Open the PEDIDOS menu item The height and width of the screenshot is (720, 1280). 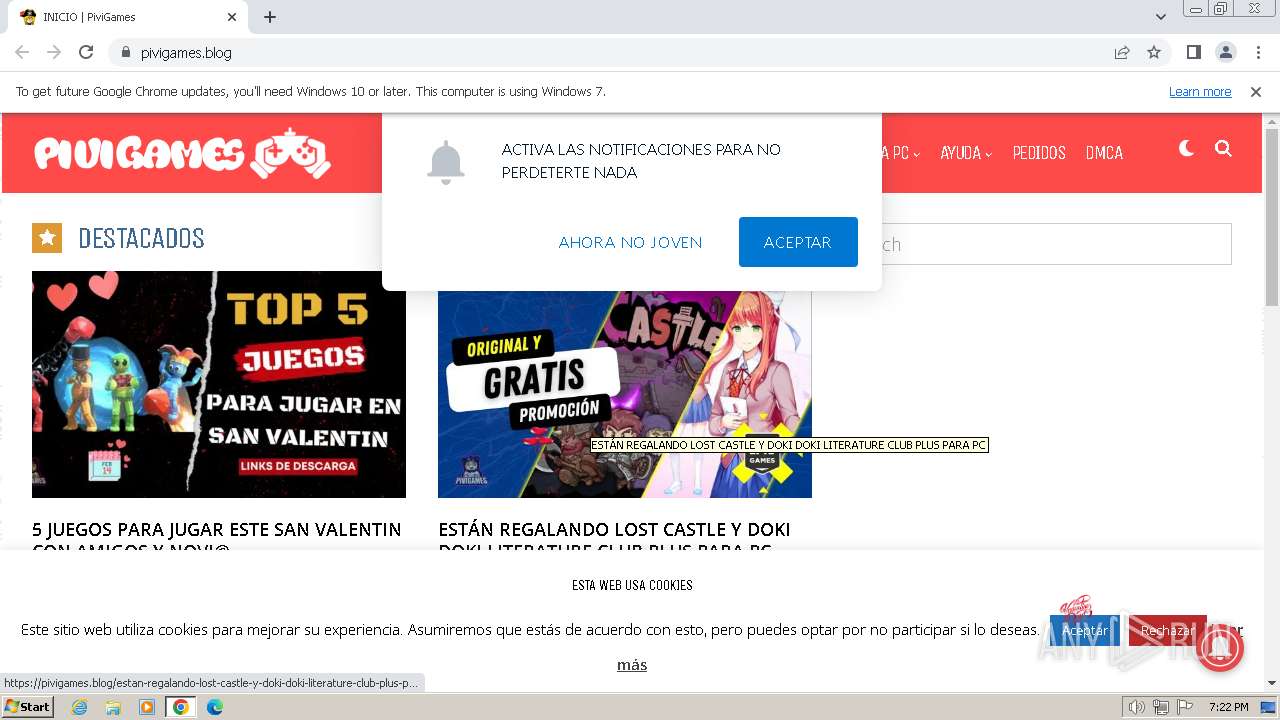pos(1039,153)
